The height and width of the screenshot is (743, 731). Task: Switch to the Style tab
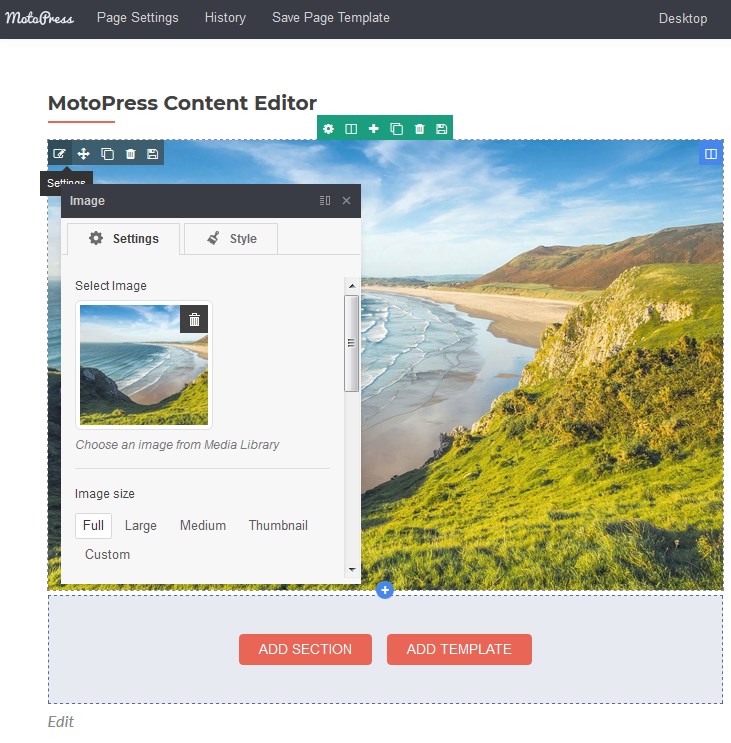point(231,239)
